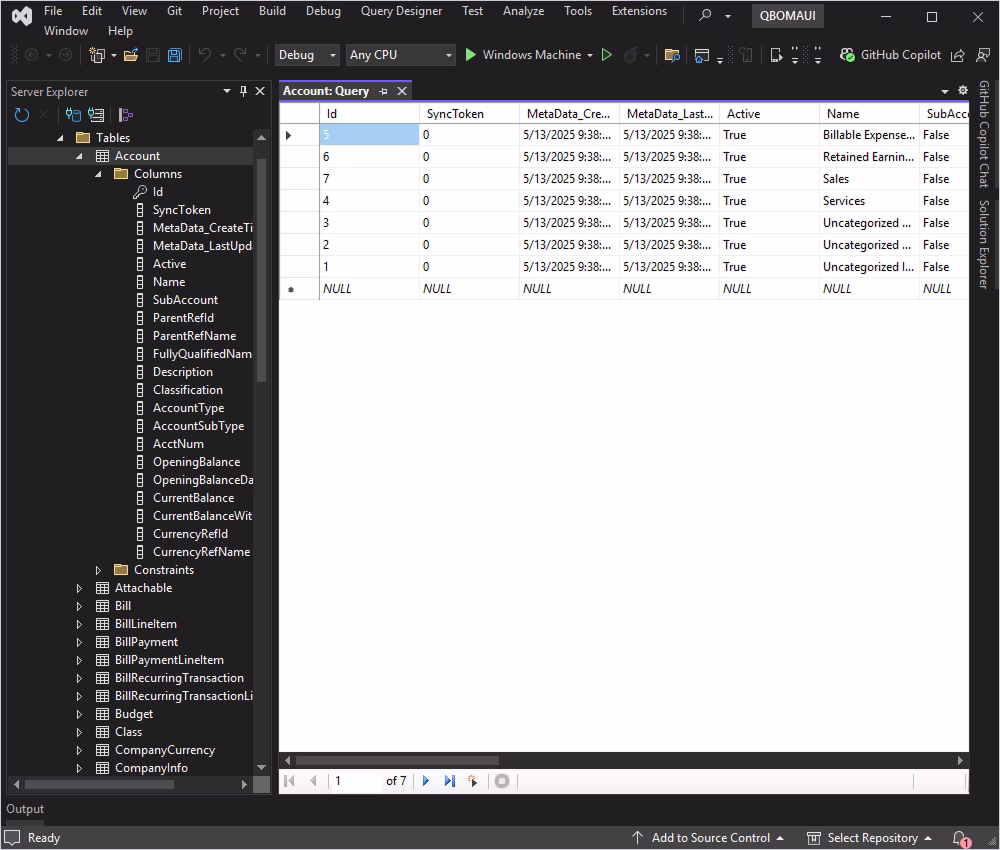Click New Record icon in record navigator
This screenshot has height=850, width=1000.
(473, 780)
